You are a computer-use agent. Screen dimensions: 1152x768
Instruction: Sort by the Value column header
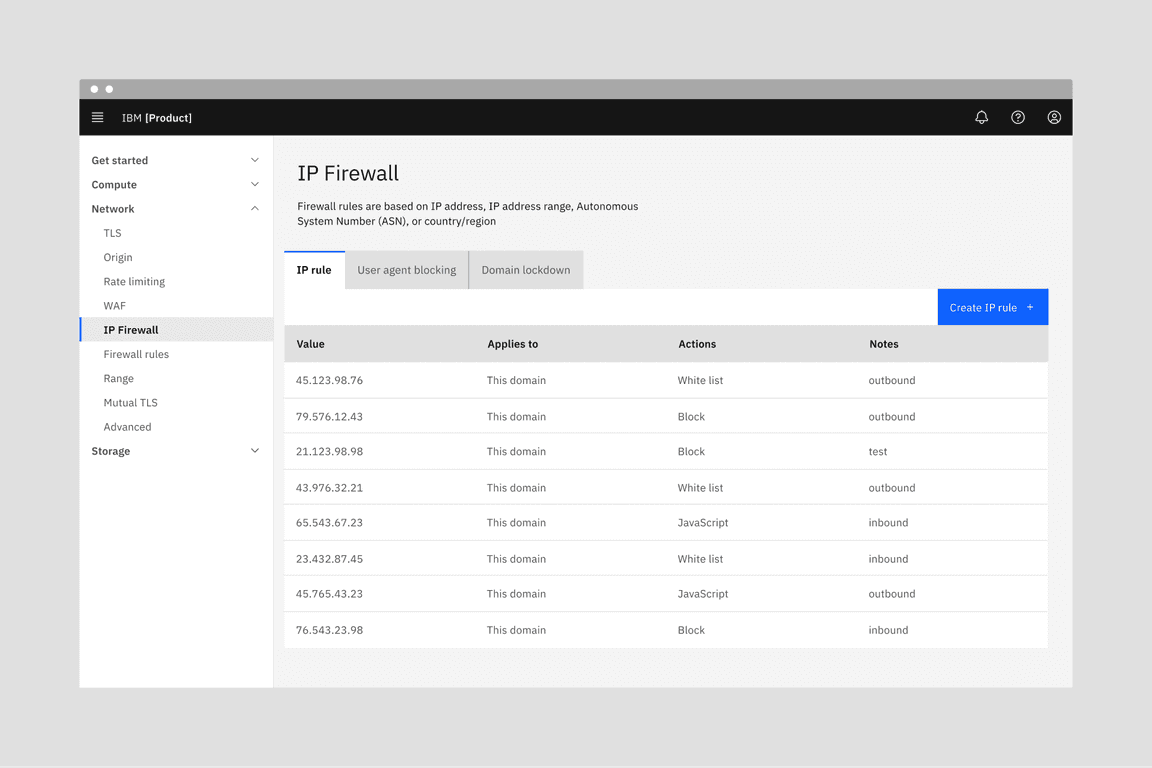pyautogui.click(x=311, y=344)
